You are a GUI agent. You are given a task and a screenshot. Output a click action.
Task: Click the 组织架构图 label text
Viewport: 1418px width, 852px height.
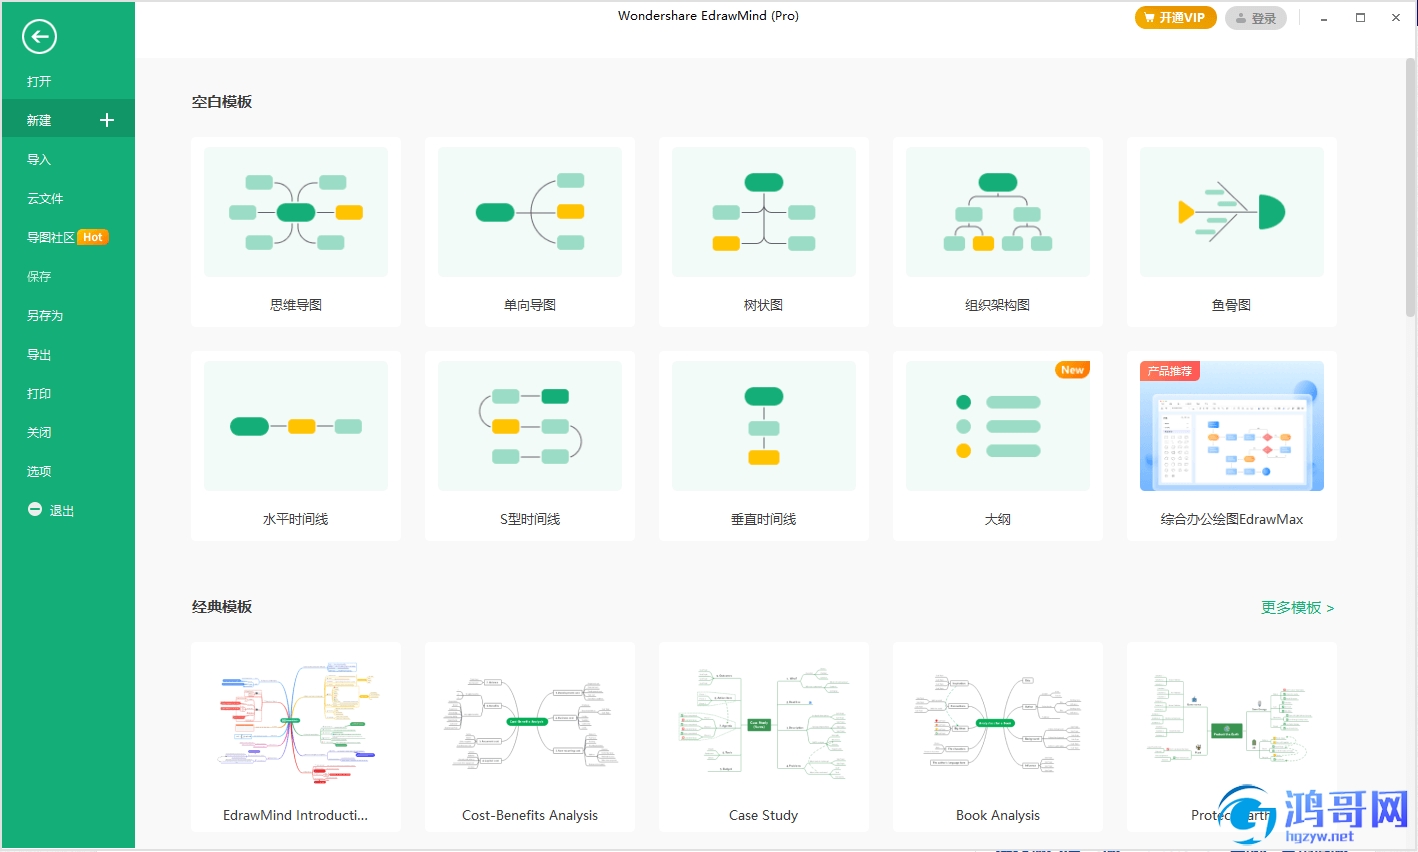tap(998, 305)
